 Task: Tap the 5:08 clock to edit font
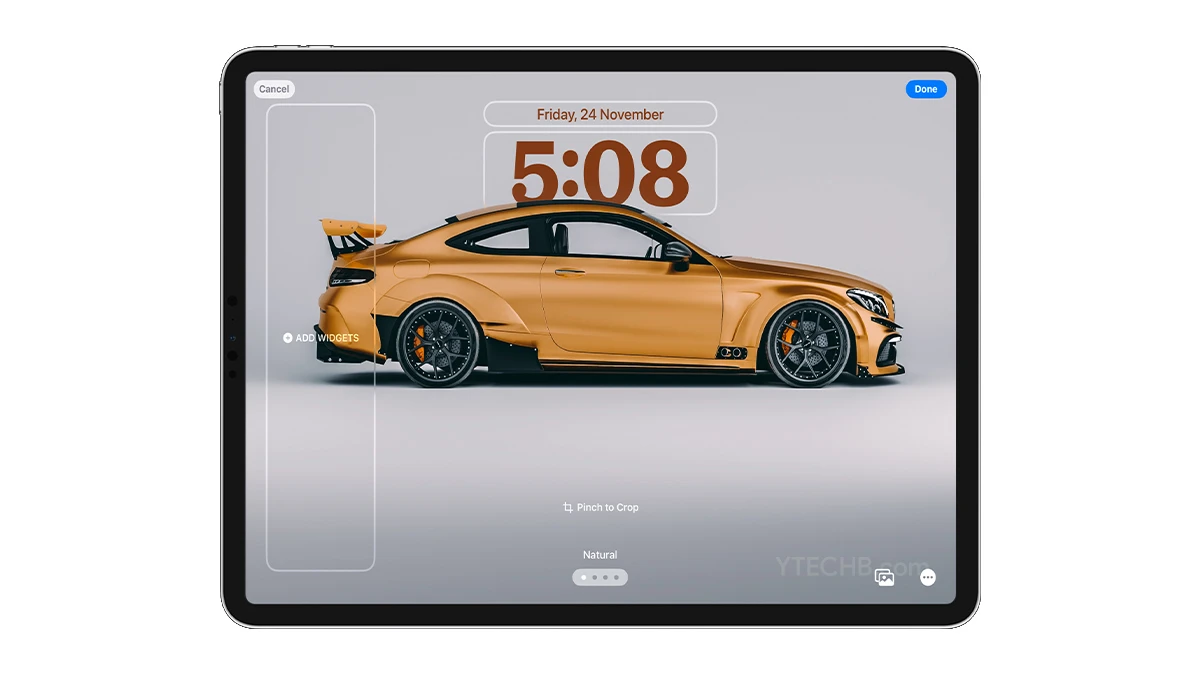point(600,173)
